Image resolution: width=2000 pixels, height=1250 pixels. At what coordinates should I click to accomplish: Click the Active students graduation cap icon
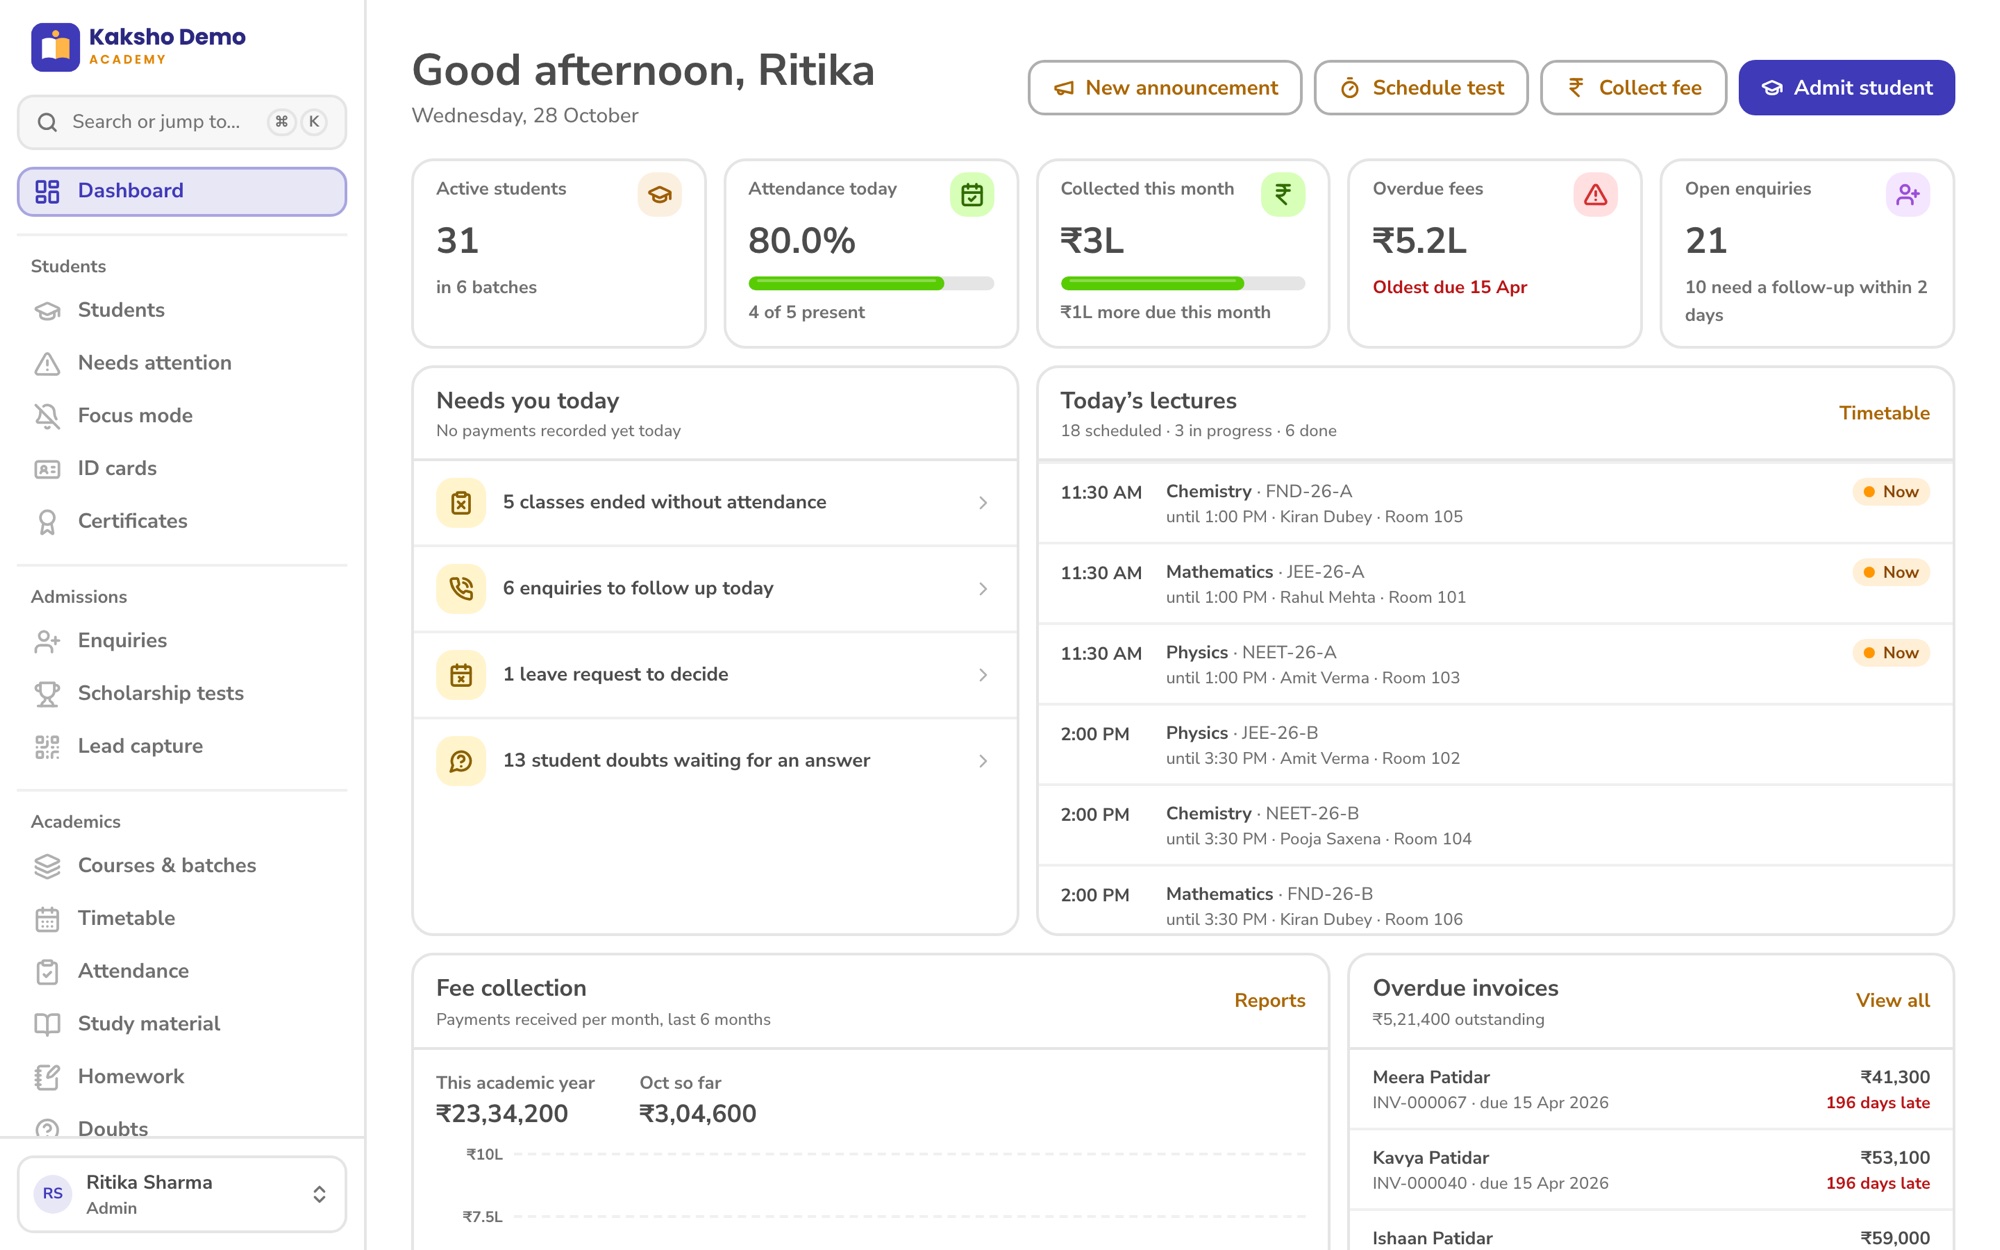pyautogui.click(x=659, y=194)
